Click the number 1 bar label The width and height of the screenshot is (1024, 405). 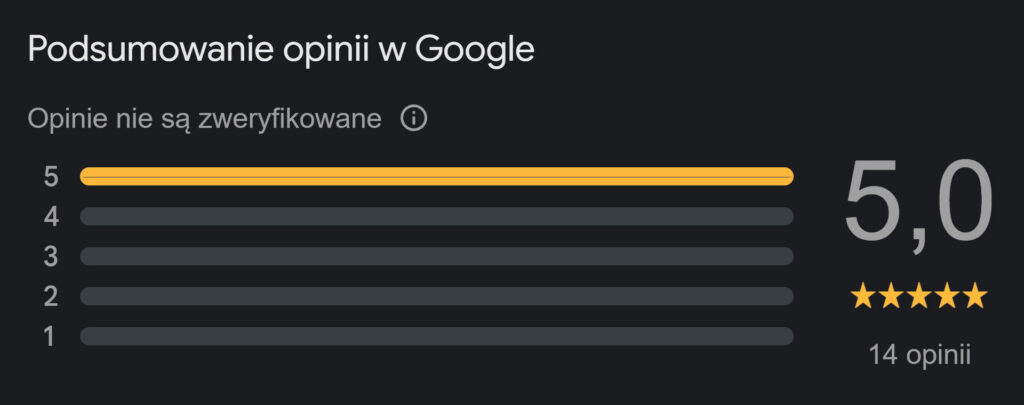(x=51, y=336)
